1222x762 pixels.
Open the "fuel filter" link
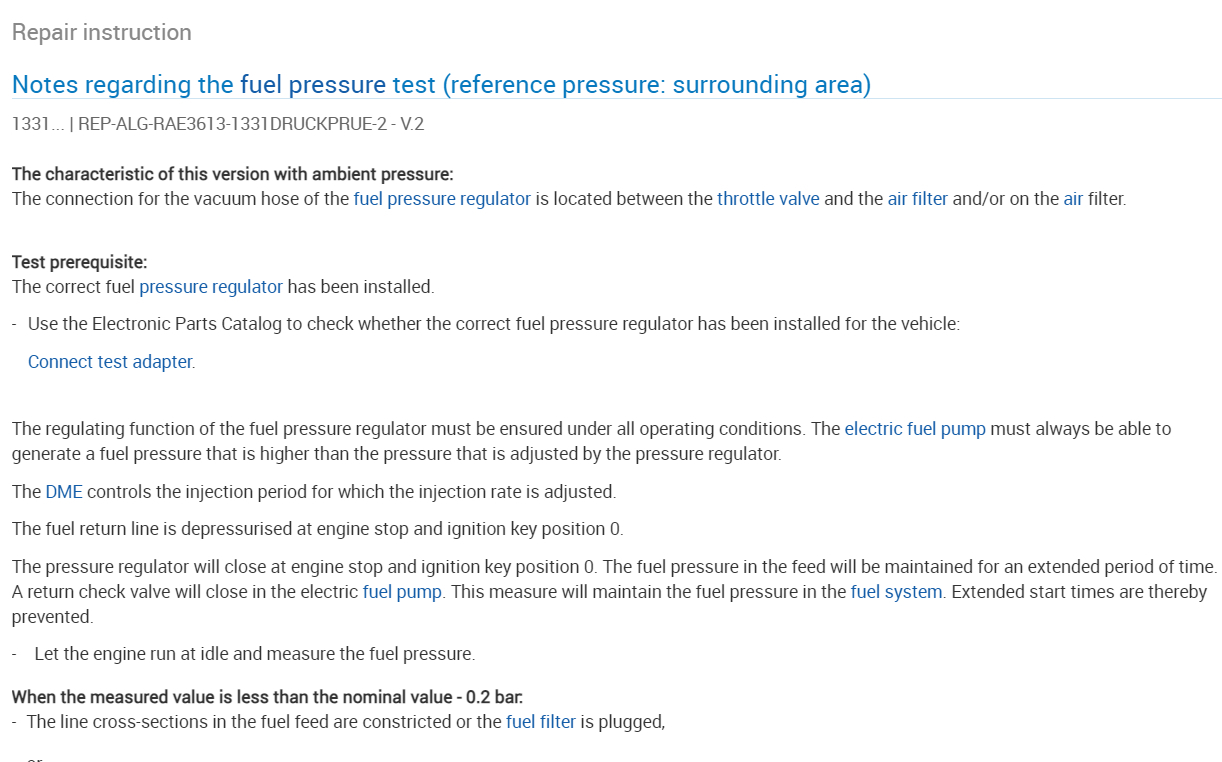[541, 721]
